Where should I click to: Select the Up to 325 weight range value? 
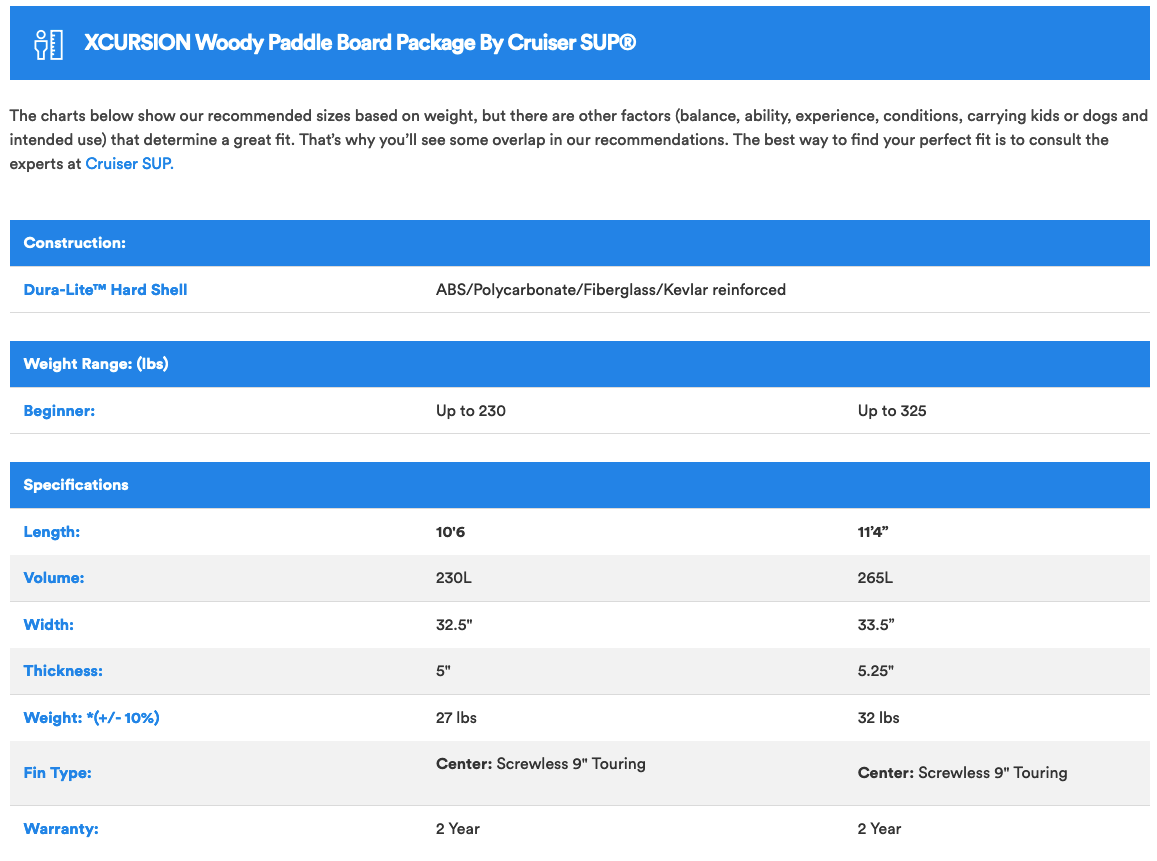pos(892,411)
